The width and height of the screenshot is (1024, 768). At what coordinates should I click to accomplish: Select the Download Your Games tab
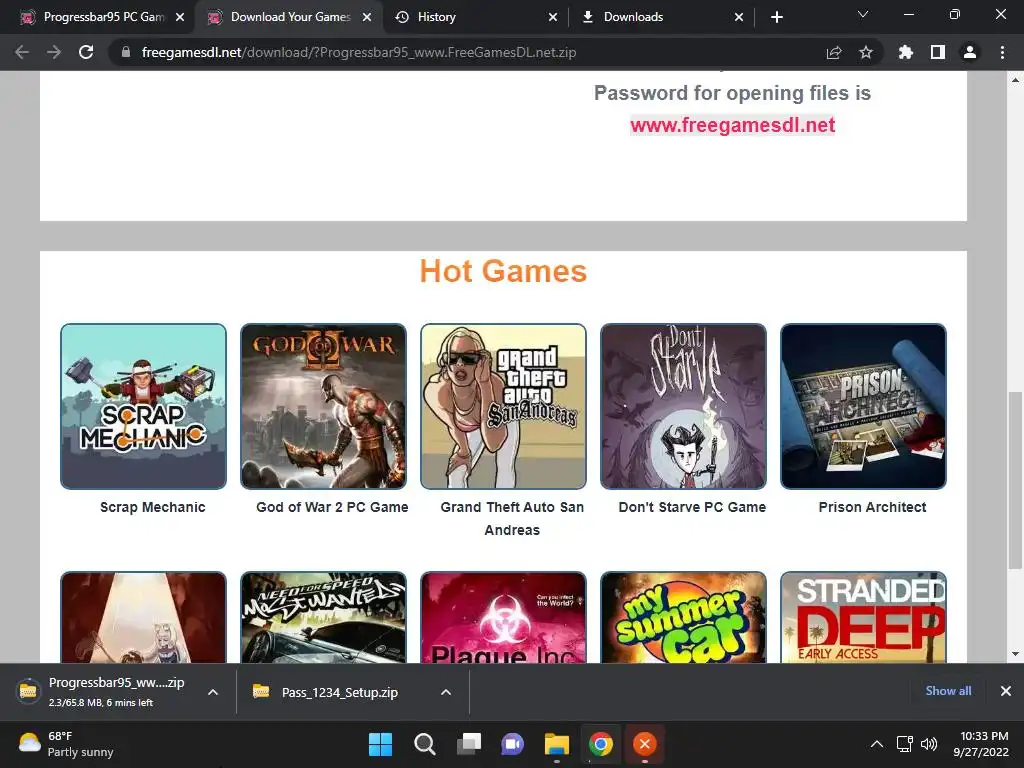pos(281,17)
